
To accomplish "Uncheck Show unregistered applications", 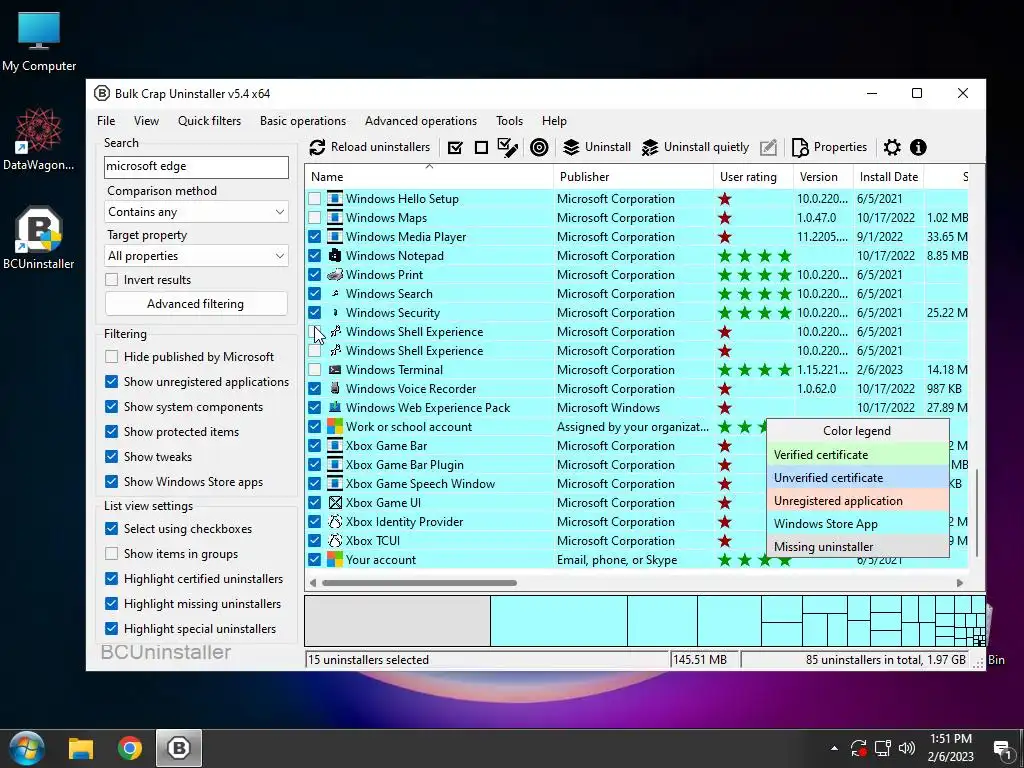I will 112,381.
